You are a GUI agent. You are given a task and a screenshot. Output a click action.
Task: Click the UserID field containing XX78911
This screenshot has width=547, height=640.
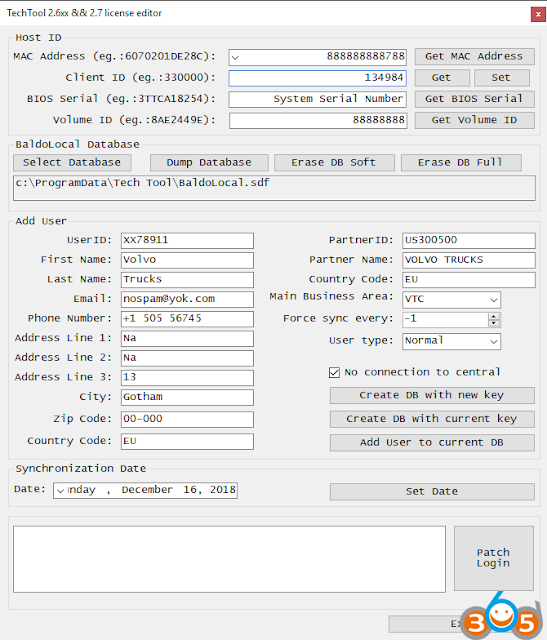187,240
